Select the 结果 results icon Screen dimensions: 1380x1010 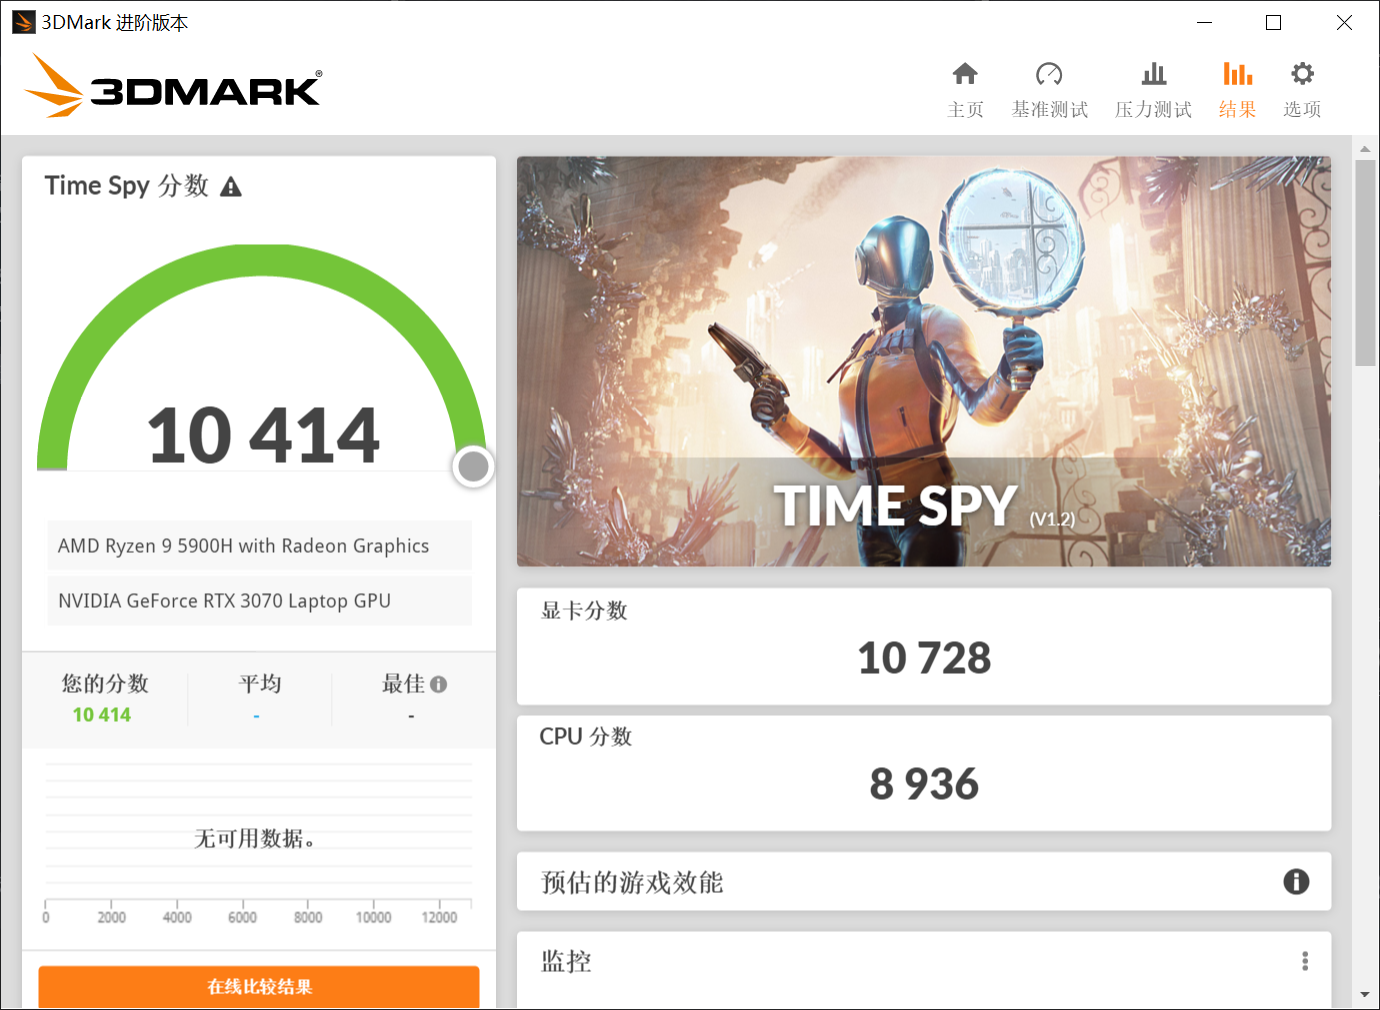(x=1237, y=74)
